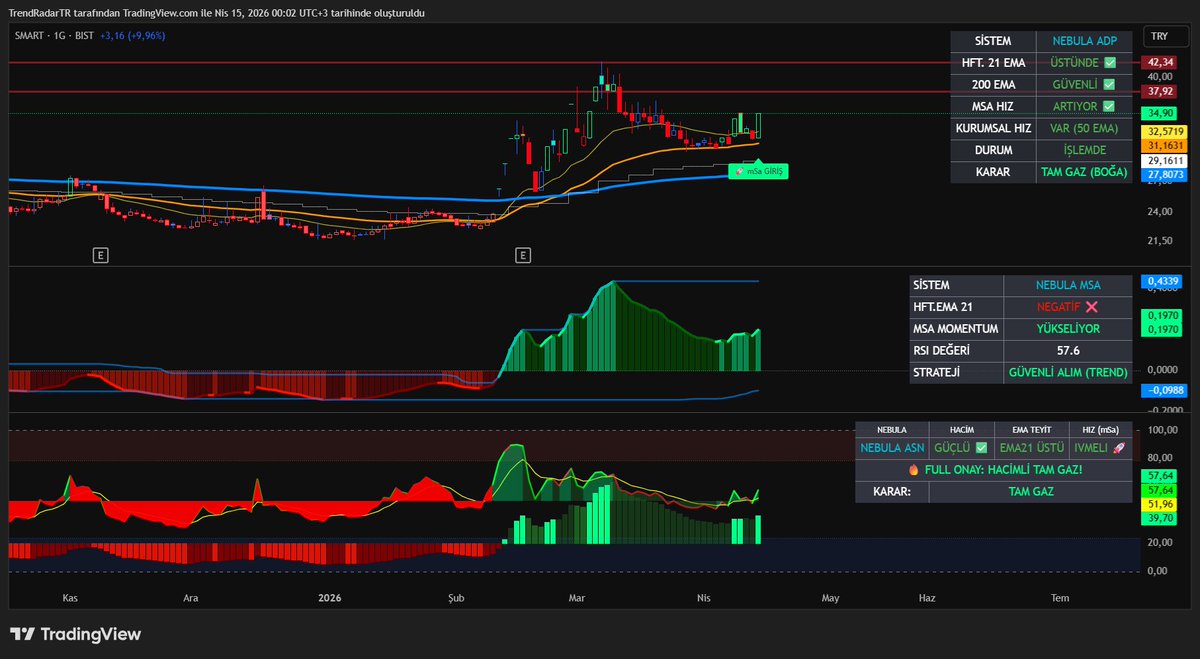Click the HFT.EMA 21 row label
1200x659 pixels.
[x=957, y=307]
